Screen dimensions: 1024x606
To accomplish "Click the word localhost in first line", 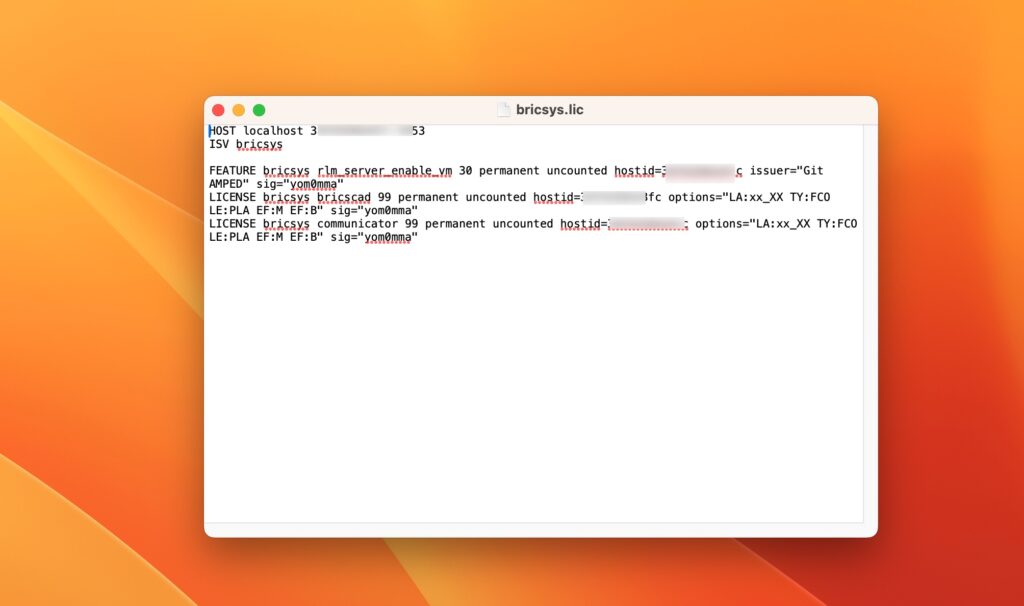I will (x=273, y=131).
